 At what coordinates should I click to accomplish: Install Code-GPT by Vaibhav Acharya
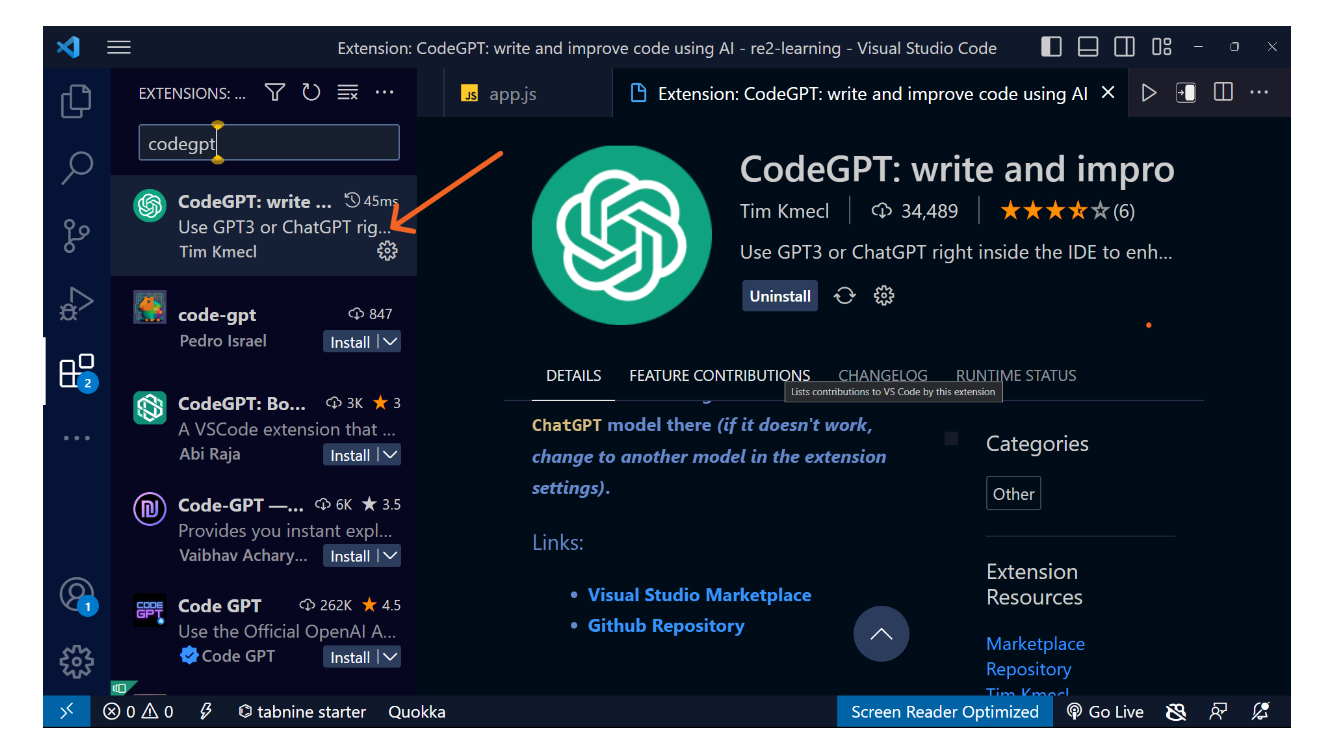point(351,556)
